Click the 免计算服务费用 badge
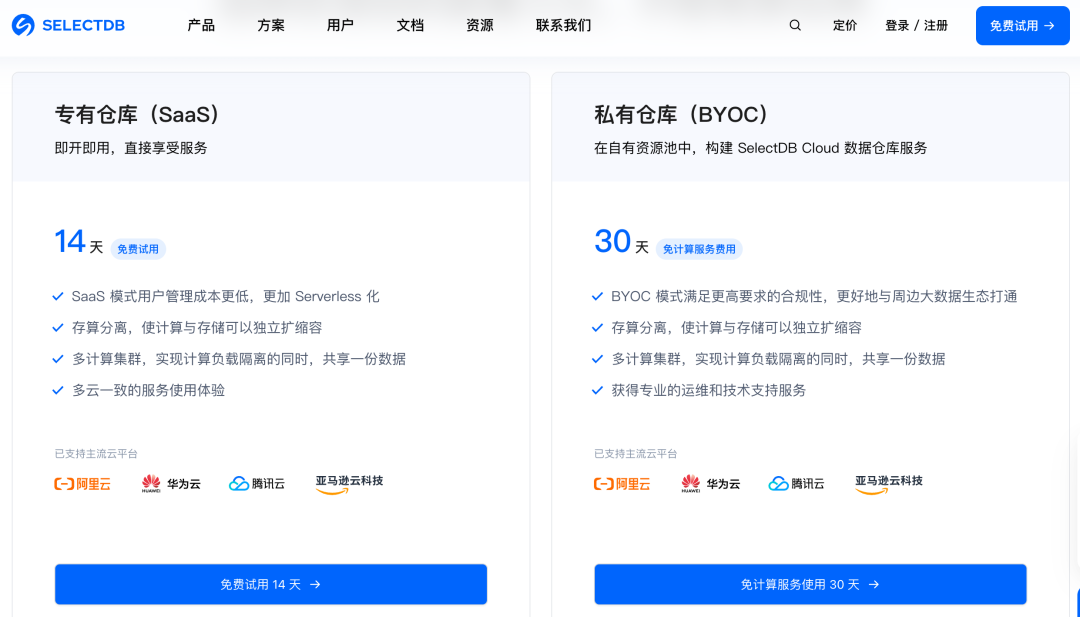 (699, 249)
